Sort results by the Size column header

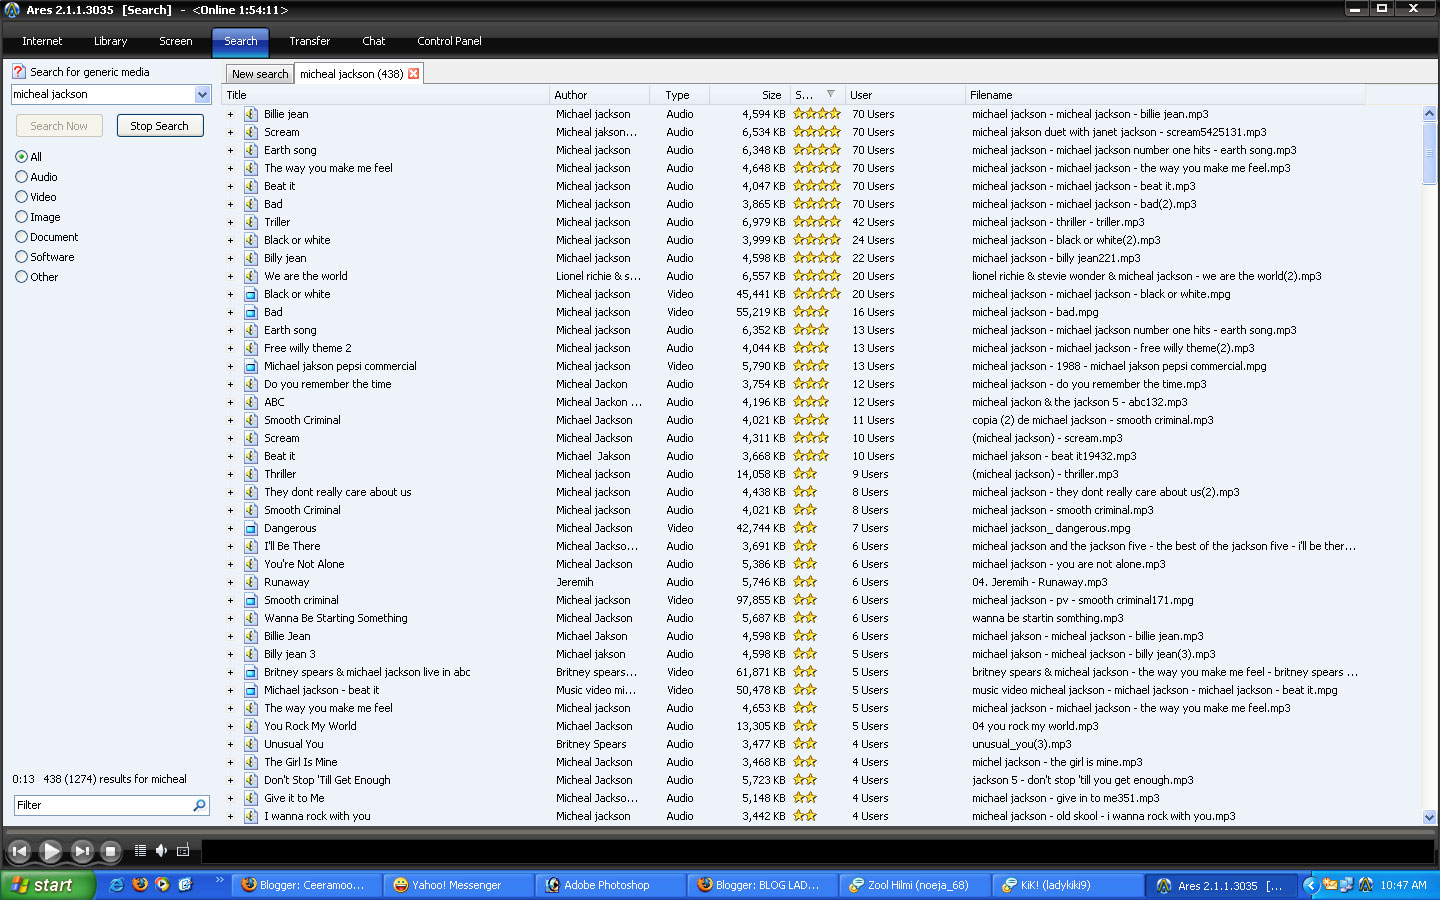[x=749, y=95]
